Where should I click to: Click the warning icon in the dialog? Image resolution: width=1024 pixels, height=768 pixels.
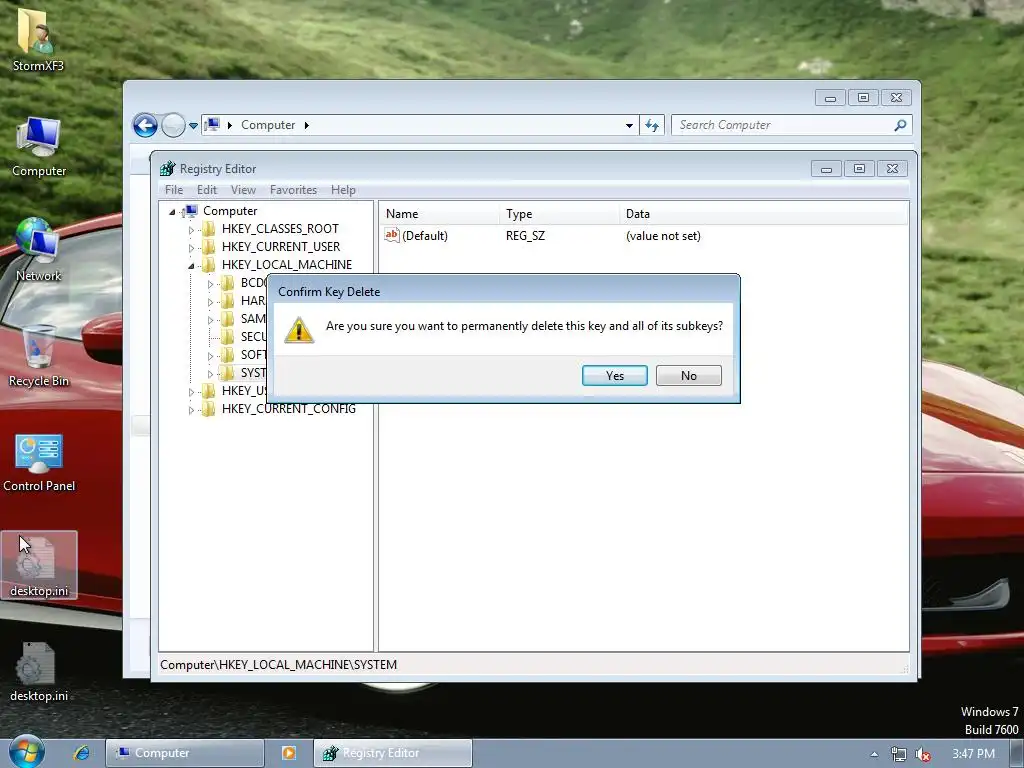[299, 330]
